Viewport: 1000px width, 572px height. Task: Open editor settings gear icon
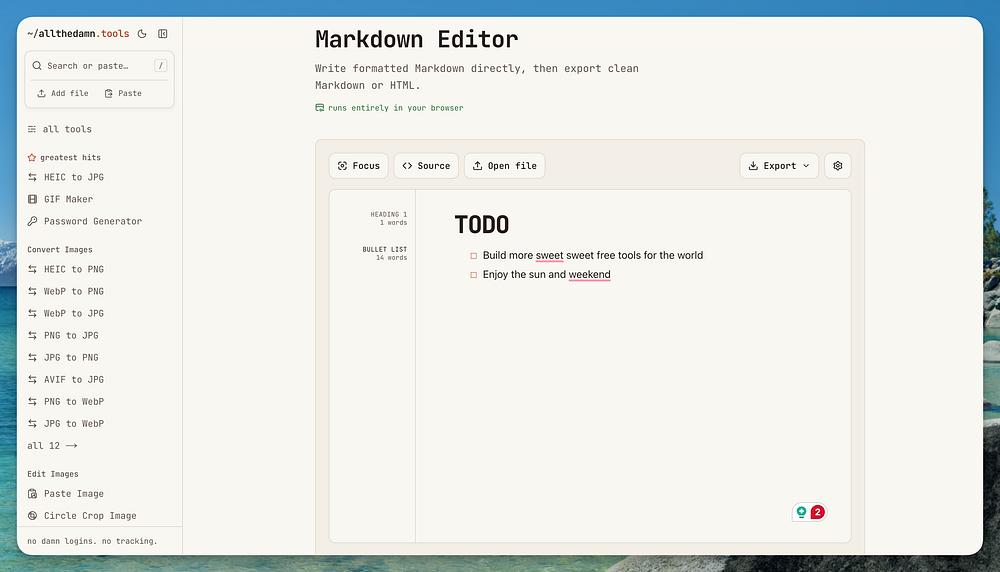[837, 166]
